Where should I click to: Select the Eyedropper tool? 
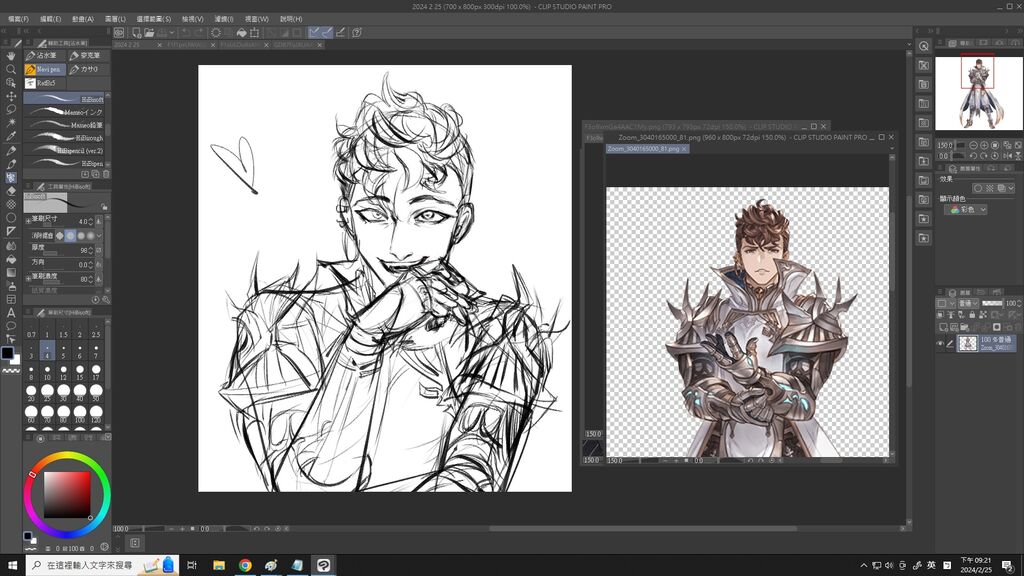pyautogui.click(x=11, y=136)
